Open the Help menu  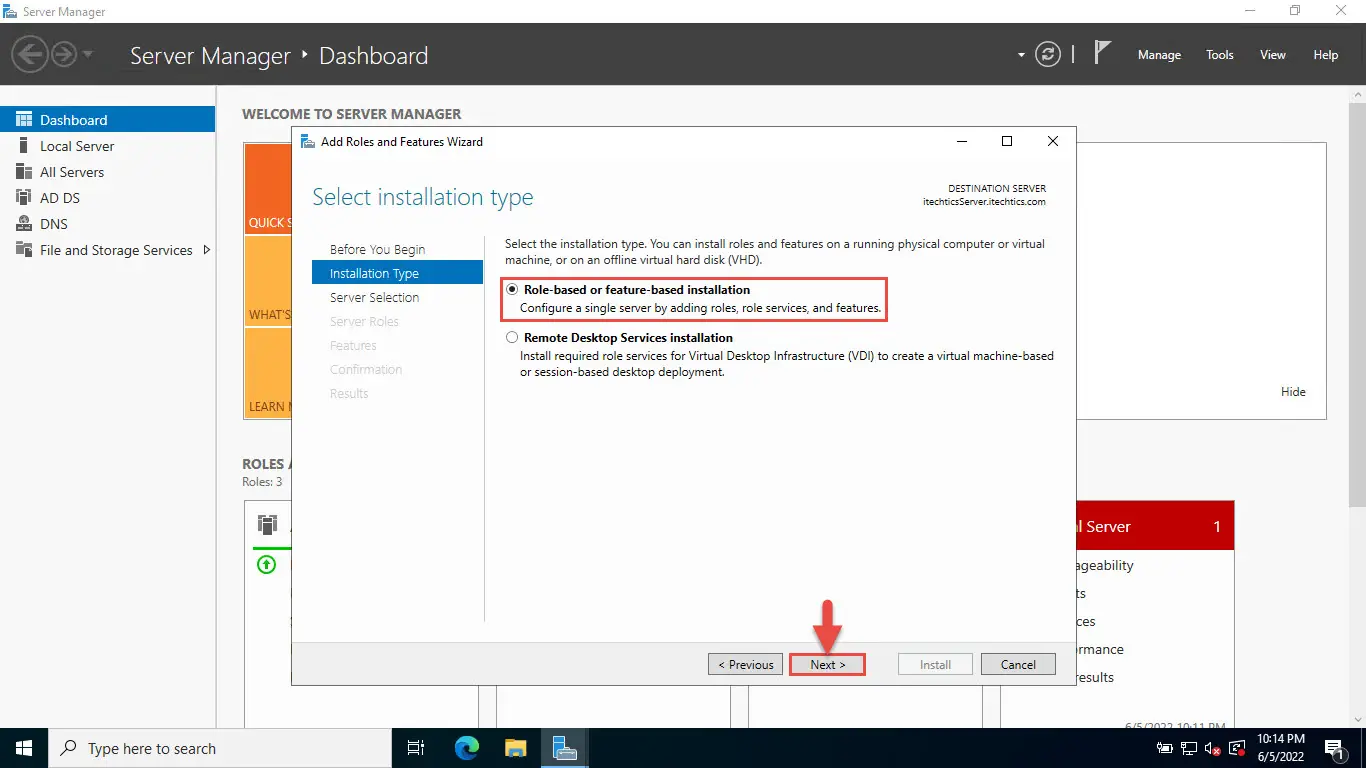(1326, 55)
